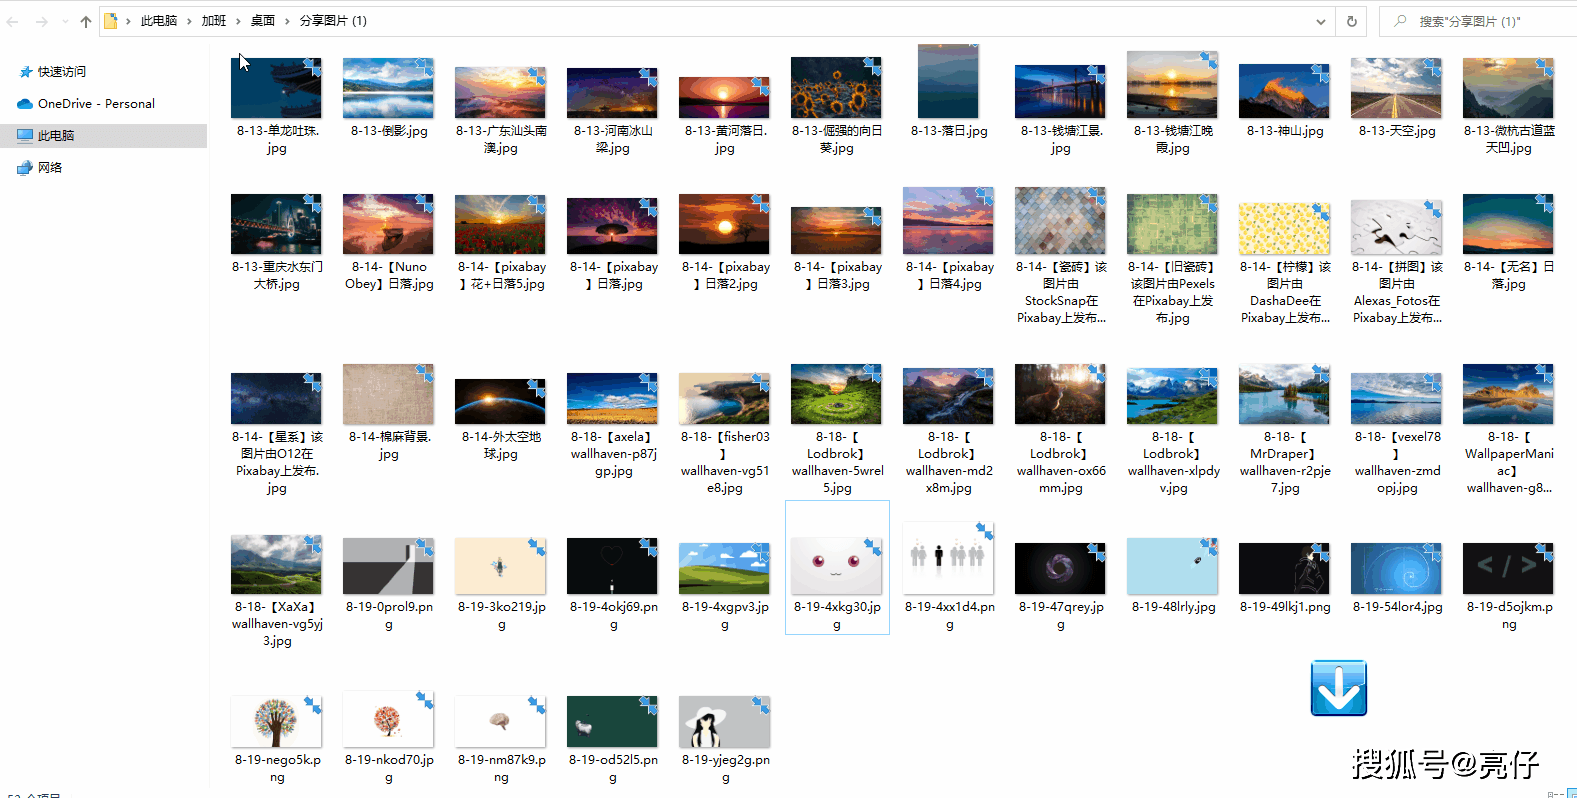Screen dimensions: 1577x798
Task: Refresh the current folder view
Action: (1352, 21)
